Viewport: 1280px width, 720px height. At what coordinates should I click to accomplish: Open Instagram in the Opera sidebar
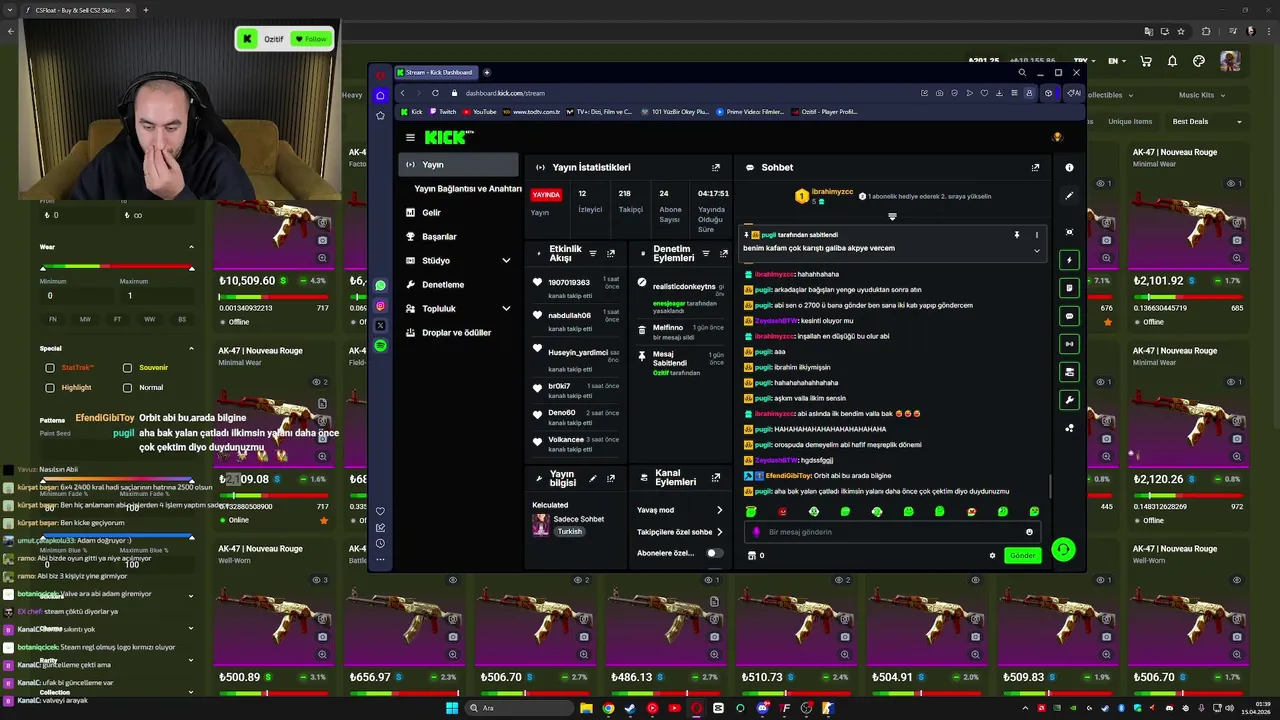pyautogui.click(x=380, y=306)
